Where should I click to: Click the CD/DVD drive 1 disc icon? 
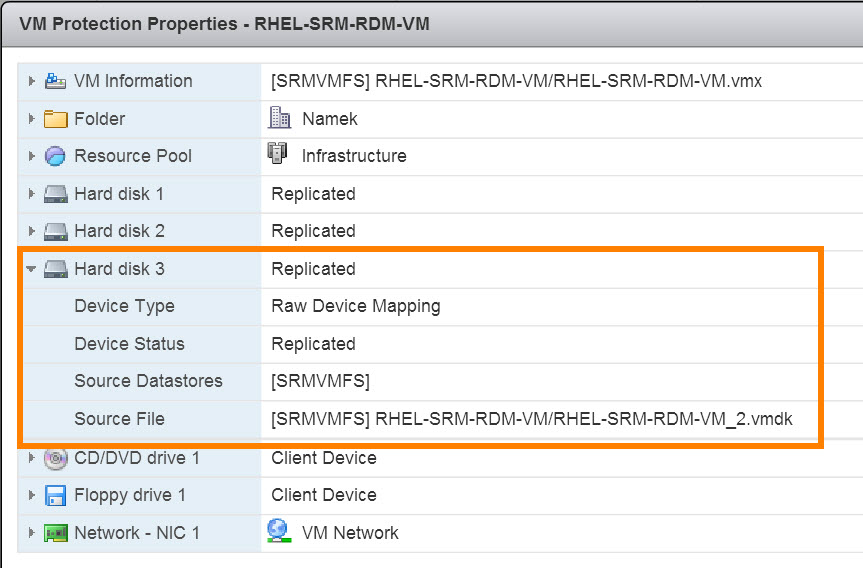[56, 458]
